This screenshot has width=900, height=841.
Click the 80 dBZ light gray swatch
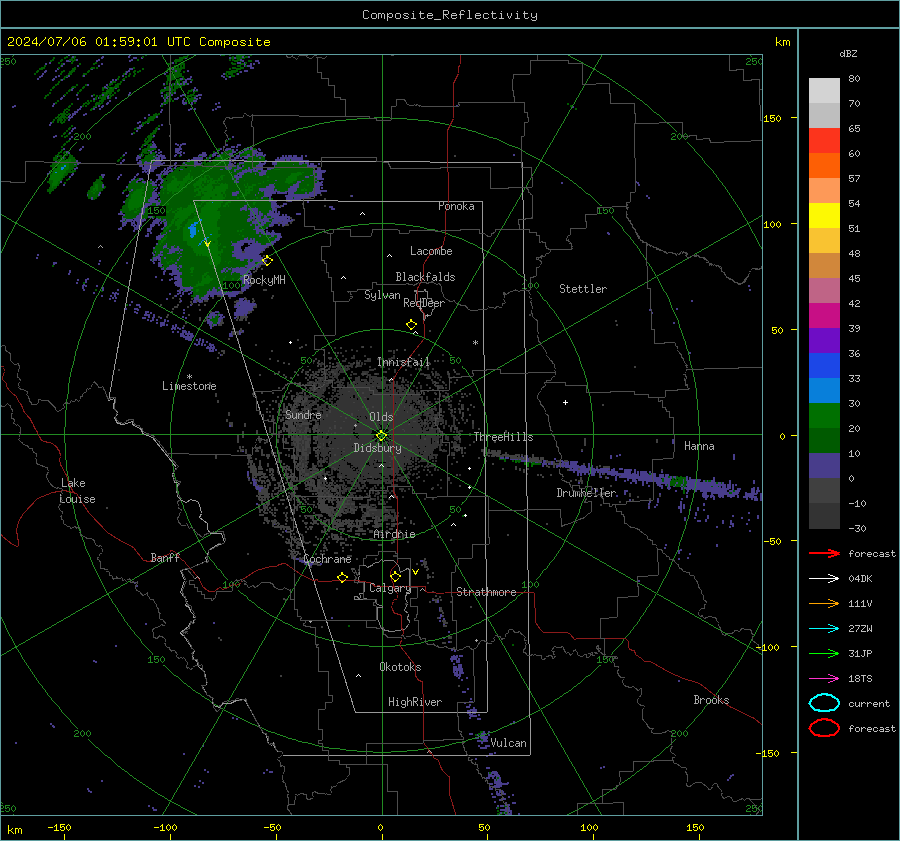[824, 90]
